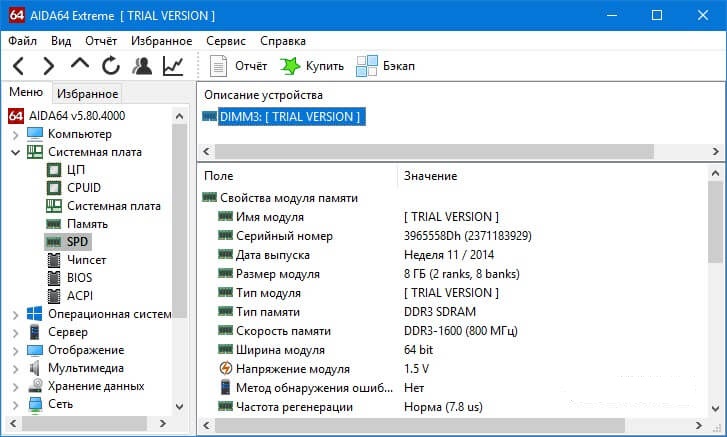Click the ACPI chip icon
727x437 pixels.
point(54,296)
